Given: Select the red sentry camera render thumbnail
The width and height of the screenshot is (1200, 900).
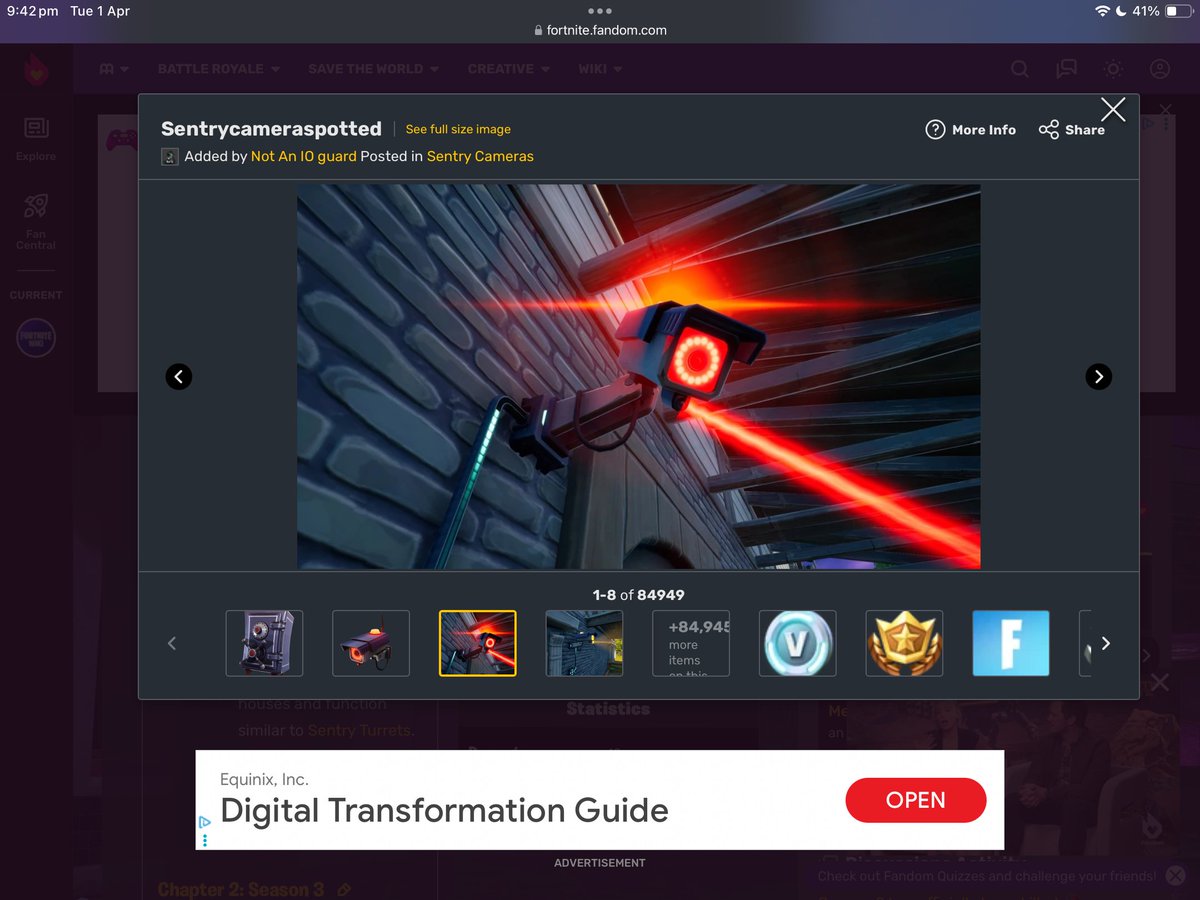Looking at the screenshot, I should click(x=371, y=643).
